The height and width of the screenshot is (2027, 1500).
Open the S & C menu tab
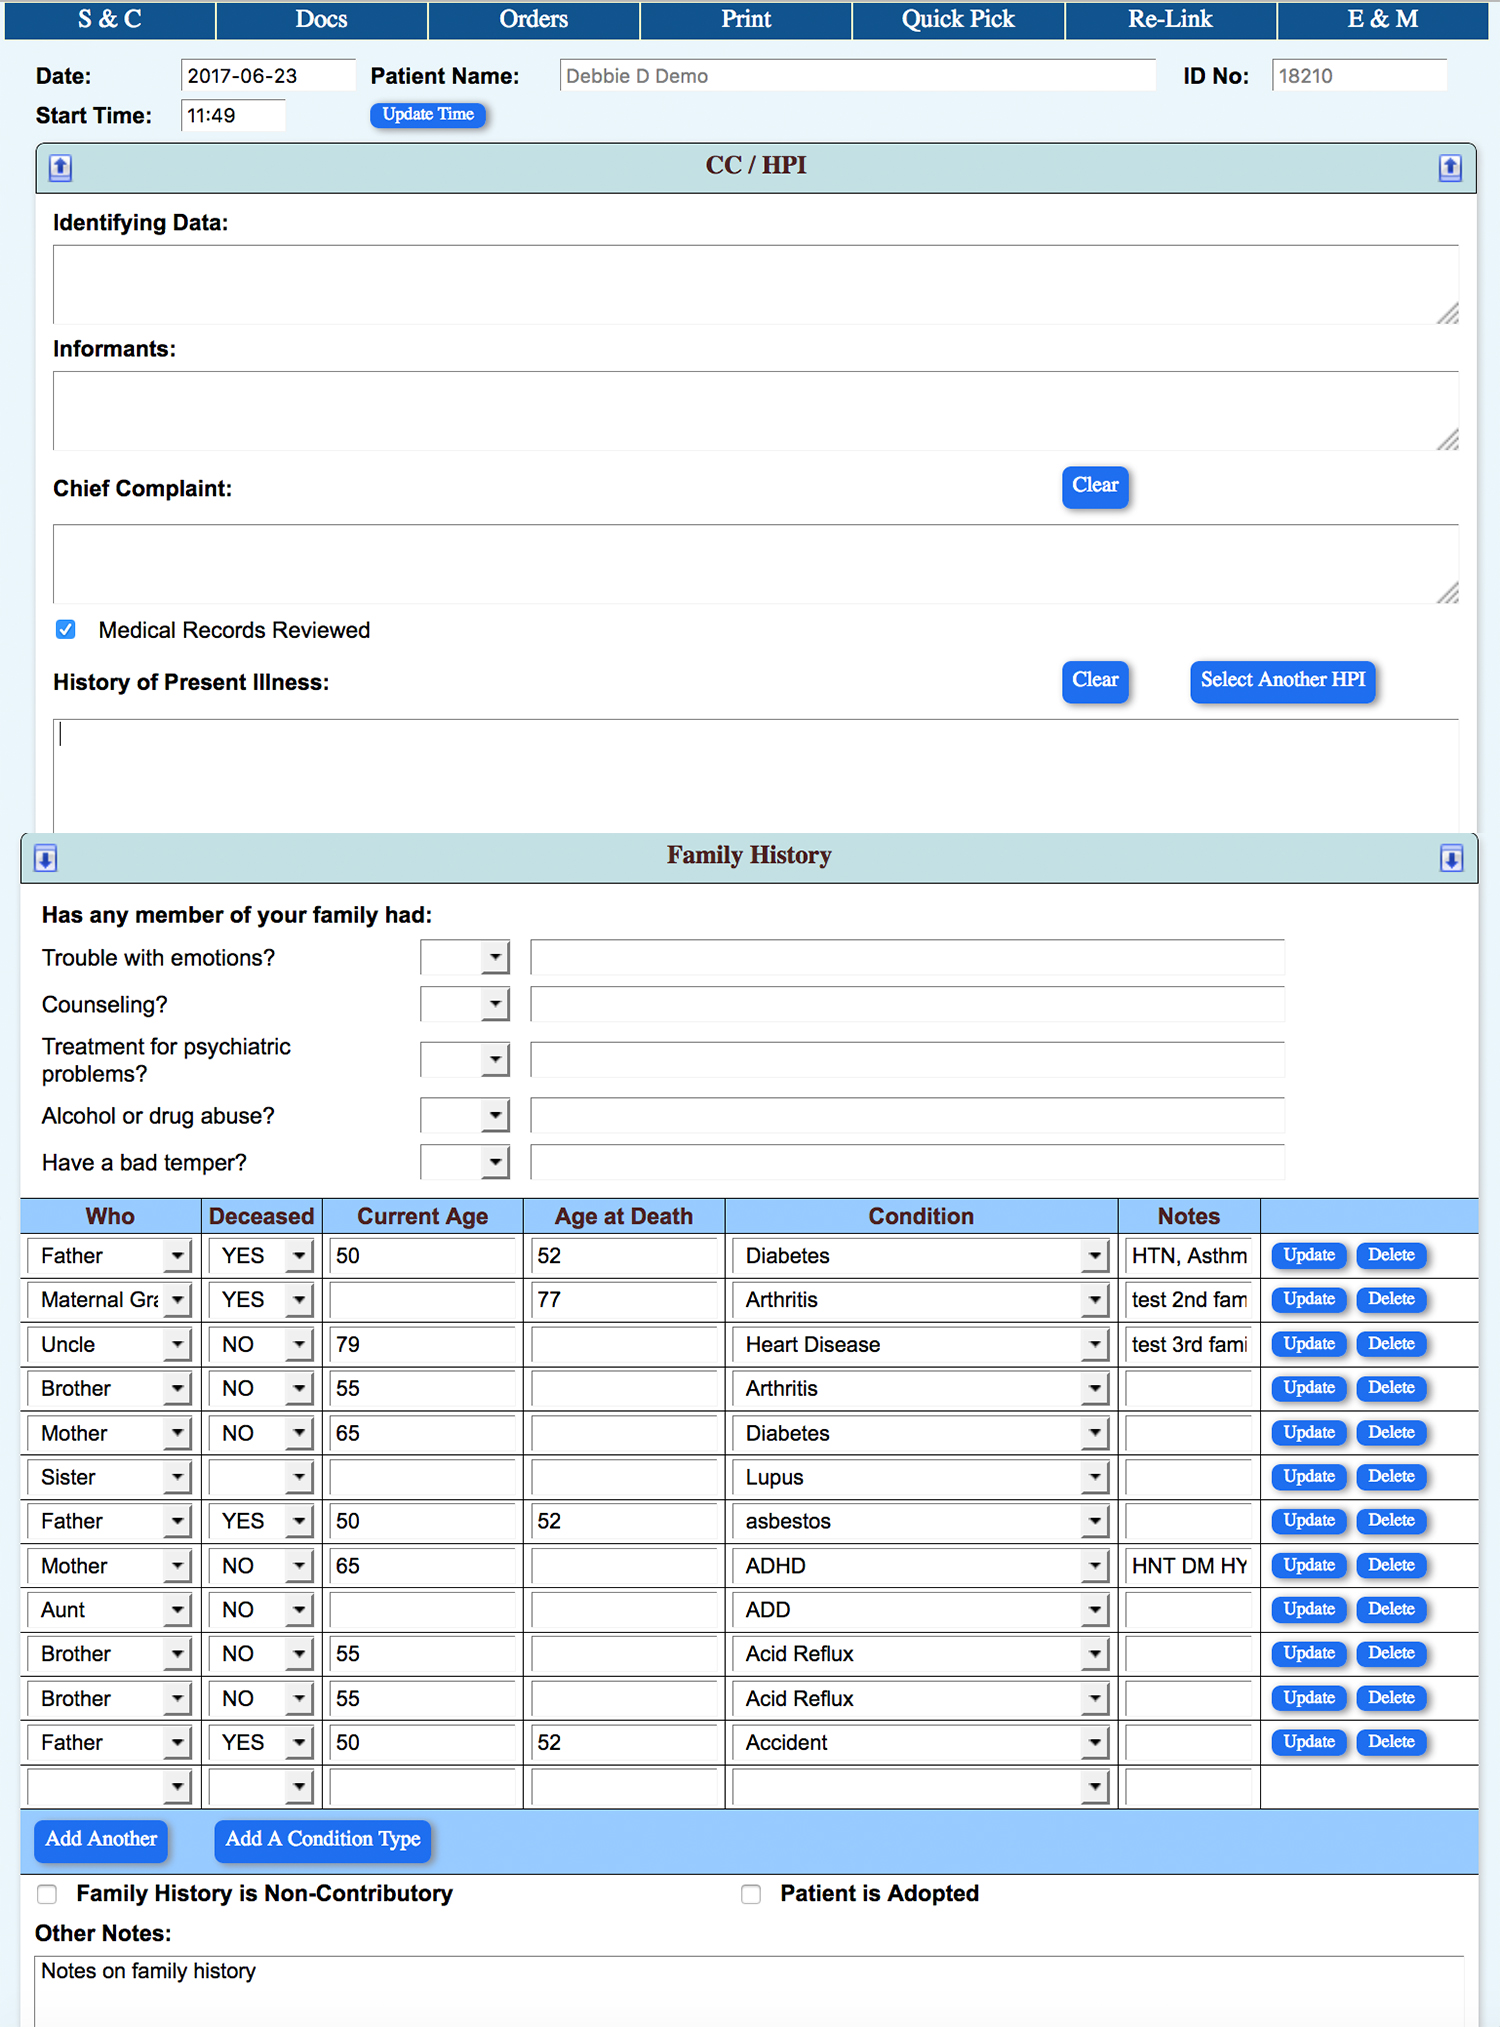point(110,19)
